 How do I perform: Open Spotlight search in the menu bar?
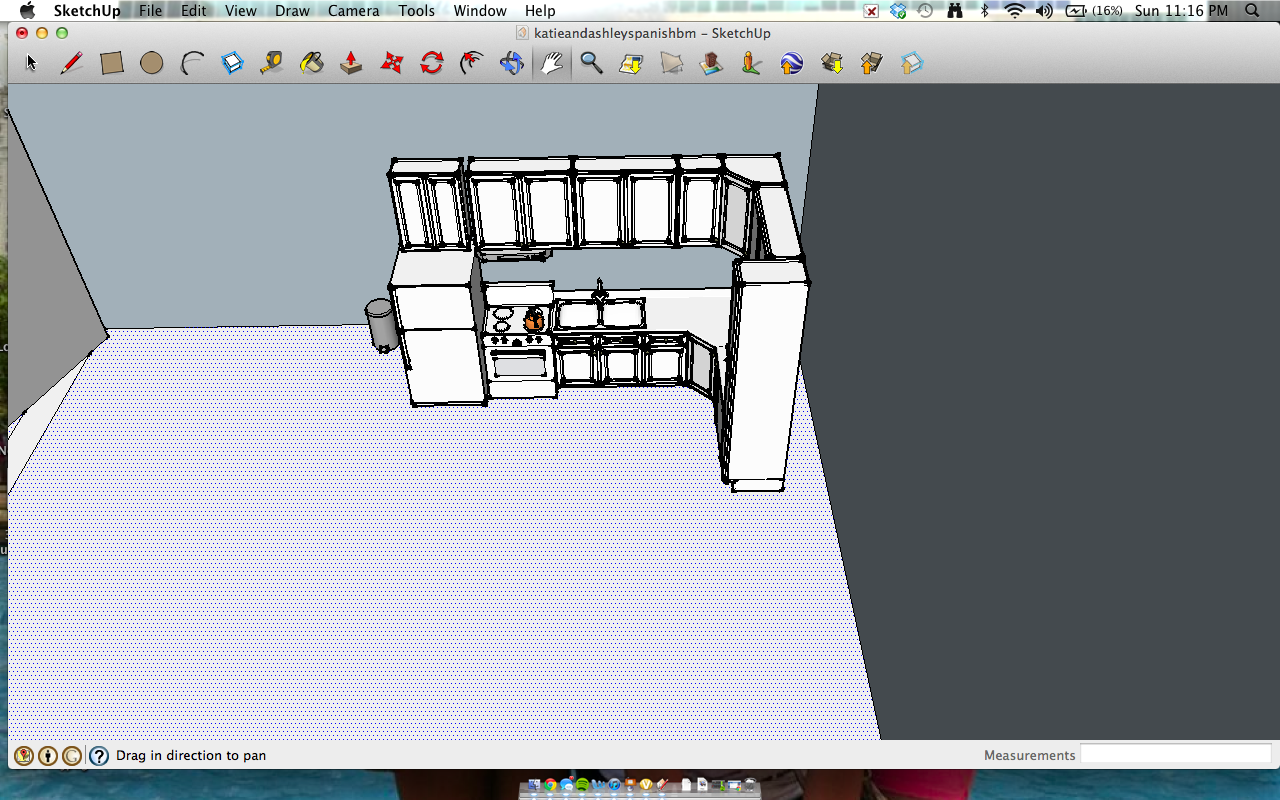point(1252,11)
